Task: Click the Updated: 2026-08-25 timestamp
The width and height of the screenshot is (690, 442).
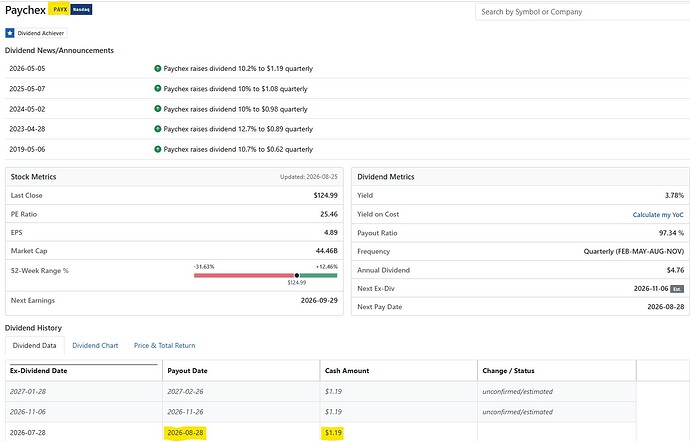Action: click(x=309, y=177)
